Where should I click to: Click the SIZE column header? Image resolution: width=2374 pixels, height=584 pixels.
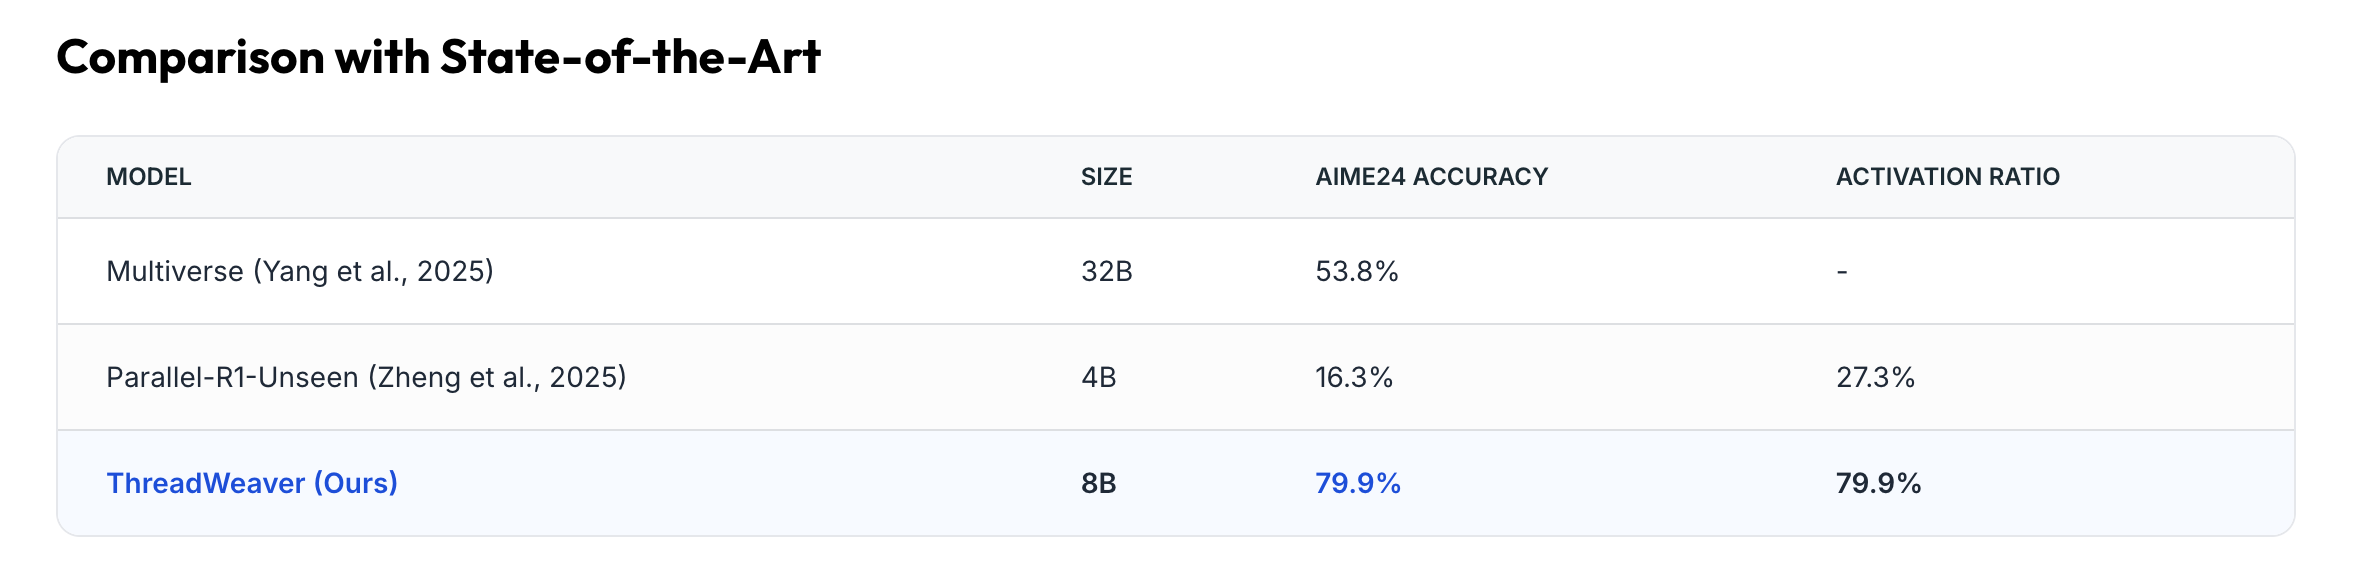point(1106,177)
